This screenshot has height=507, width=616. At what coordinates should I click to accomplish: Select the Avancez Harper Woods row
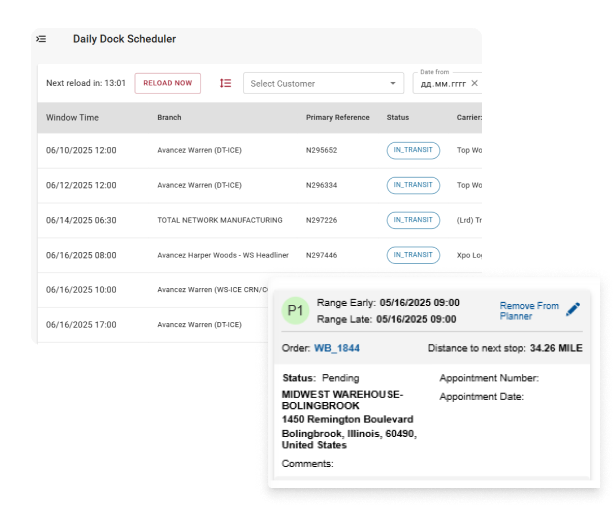pyautogui.click(x=222, y=255)
